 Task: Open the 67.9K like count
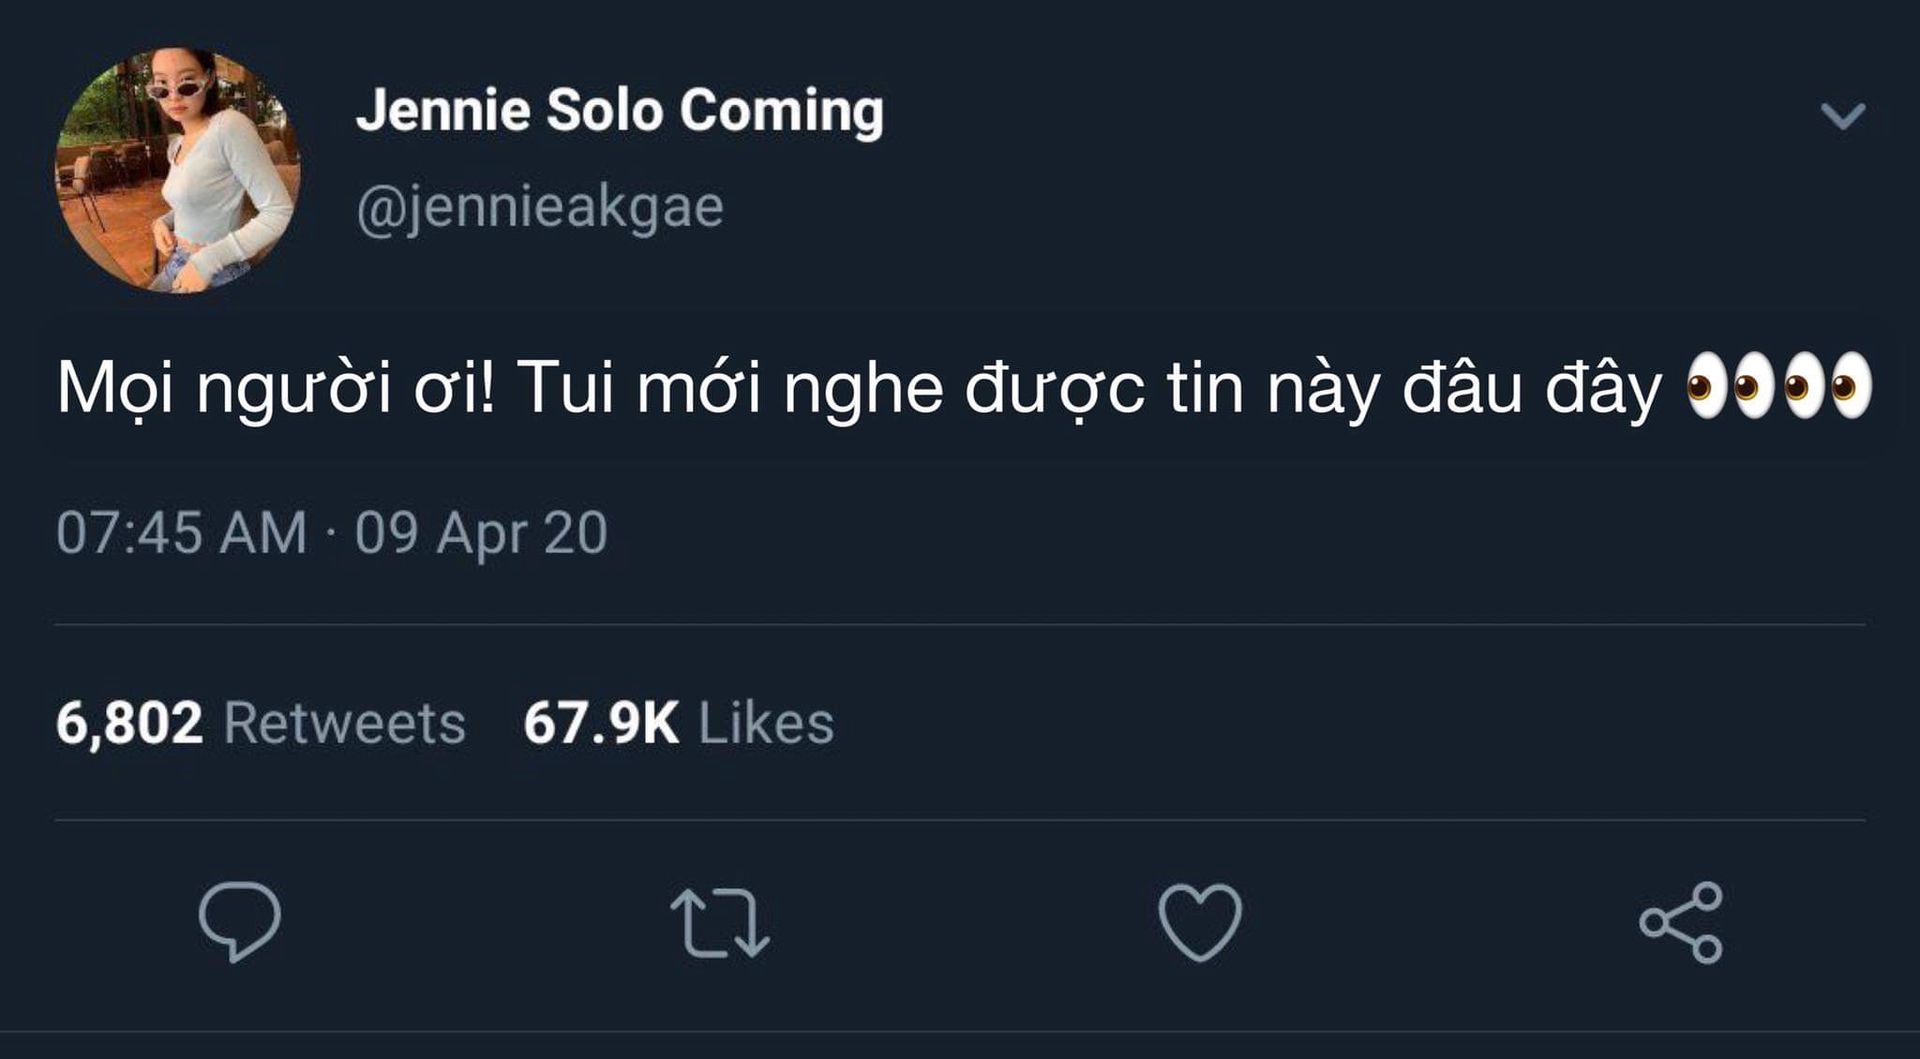pyautogui.click(x=601, y=723)
